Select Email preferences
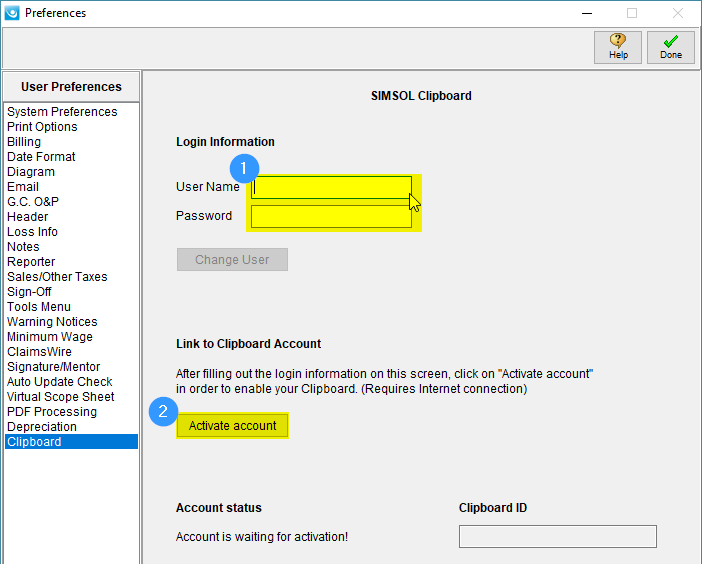The image size is (702, 564). click(x=71, y=187)
